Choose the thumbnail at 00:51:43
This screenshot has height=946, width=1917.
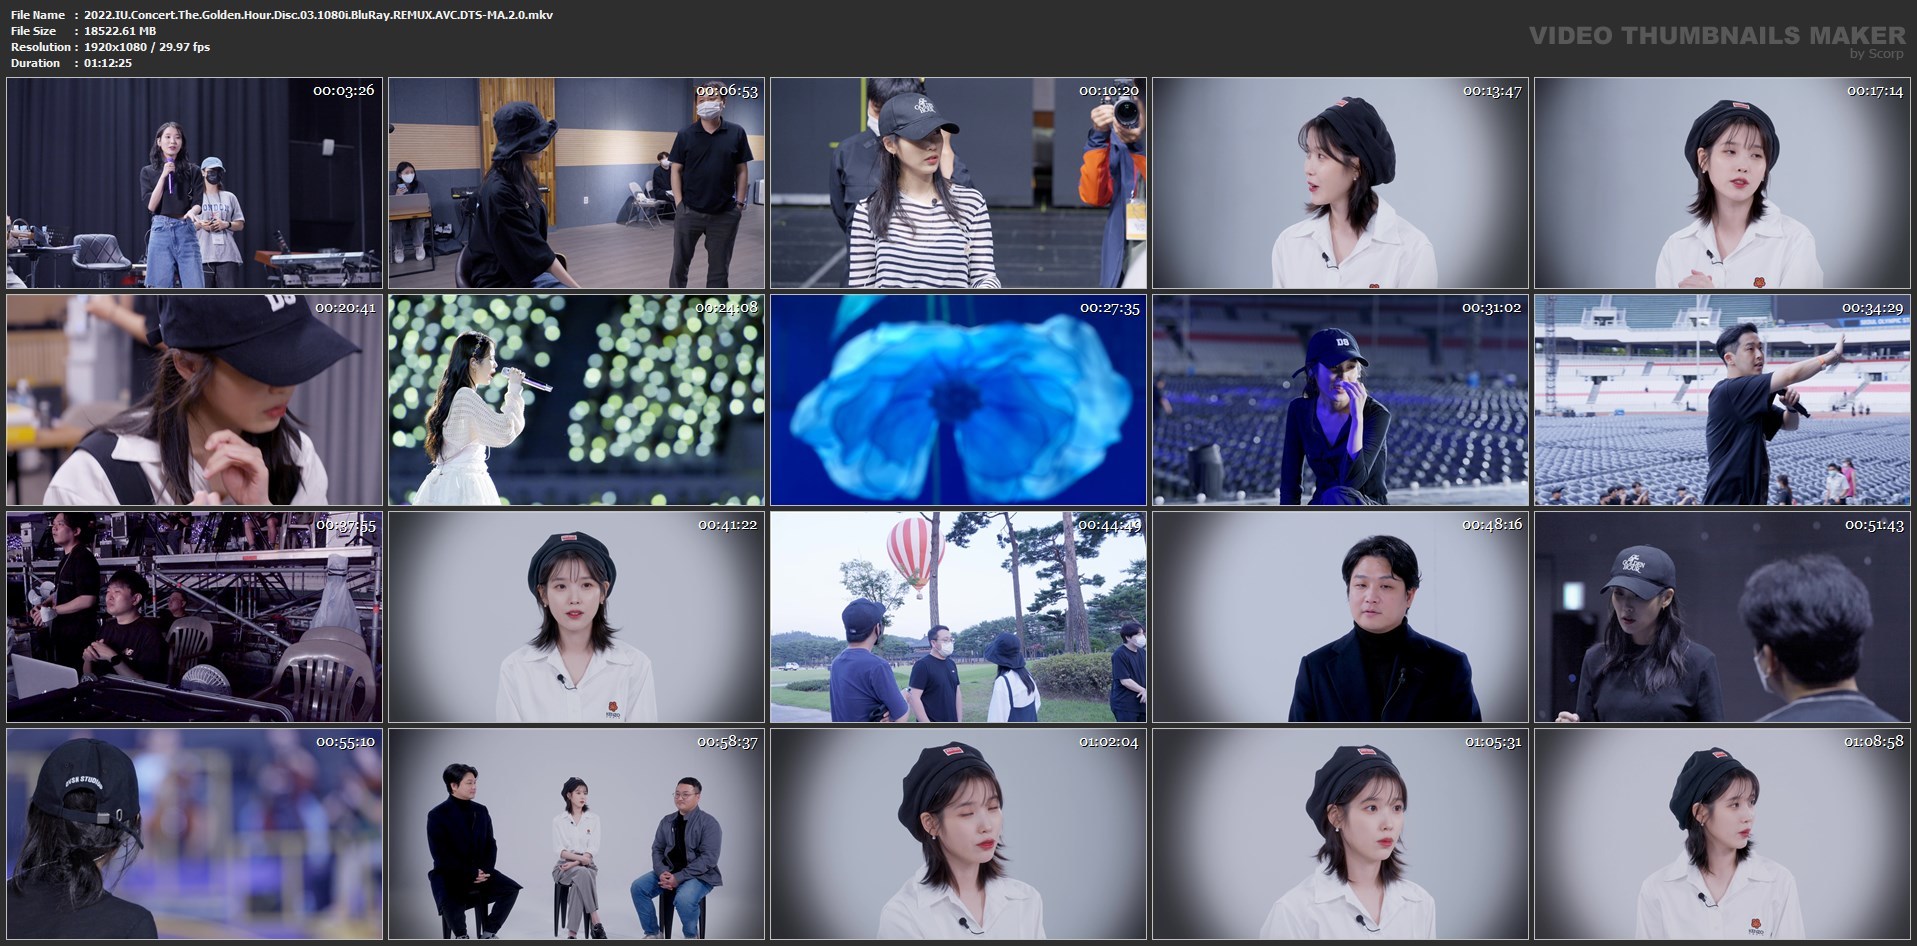coord(1722,617)
